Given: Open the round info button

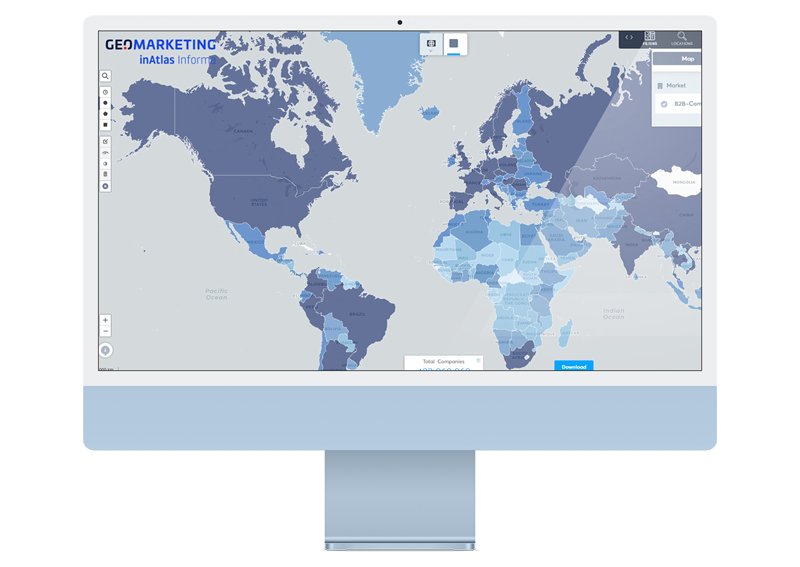Looking at the screenshot, I should point(106,350).
